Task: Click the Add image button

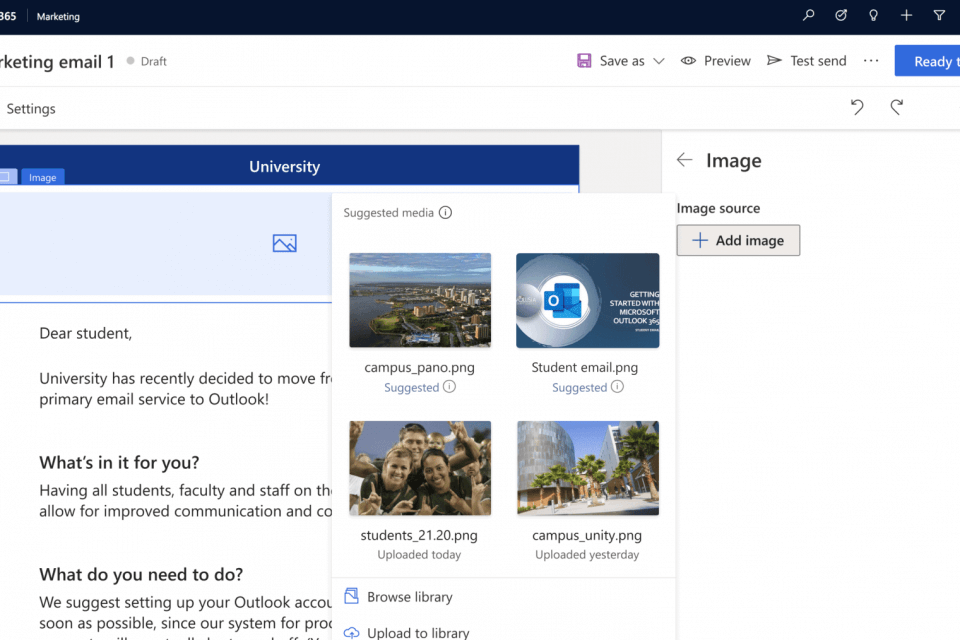Action: pyautogui.click(x=738, y=240)
